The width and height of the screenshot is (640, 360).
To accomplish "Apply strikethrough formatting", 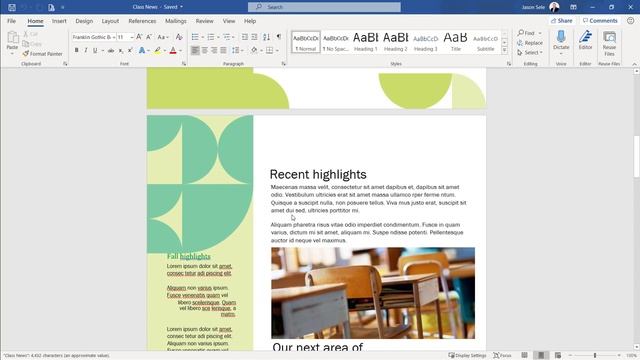I will (x=111, y=51).
